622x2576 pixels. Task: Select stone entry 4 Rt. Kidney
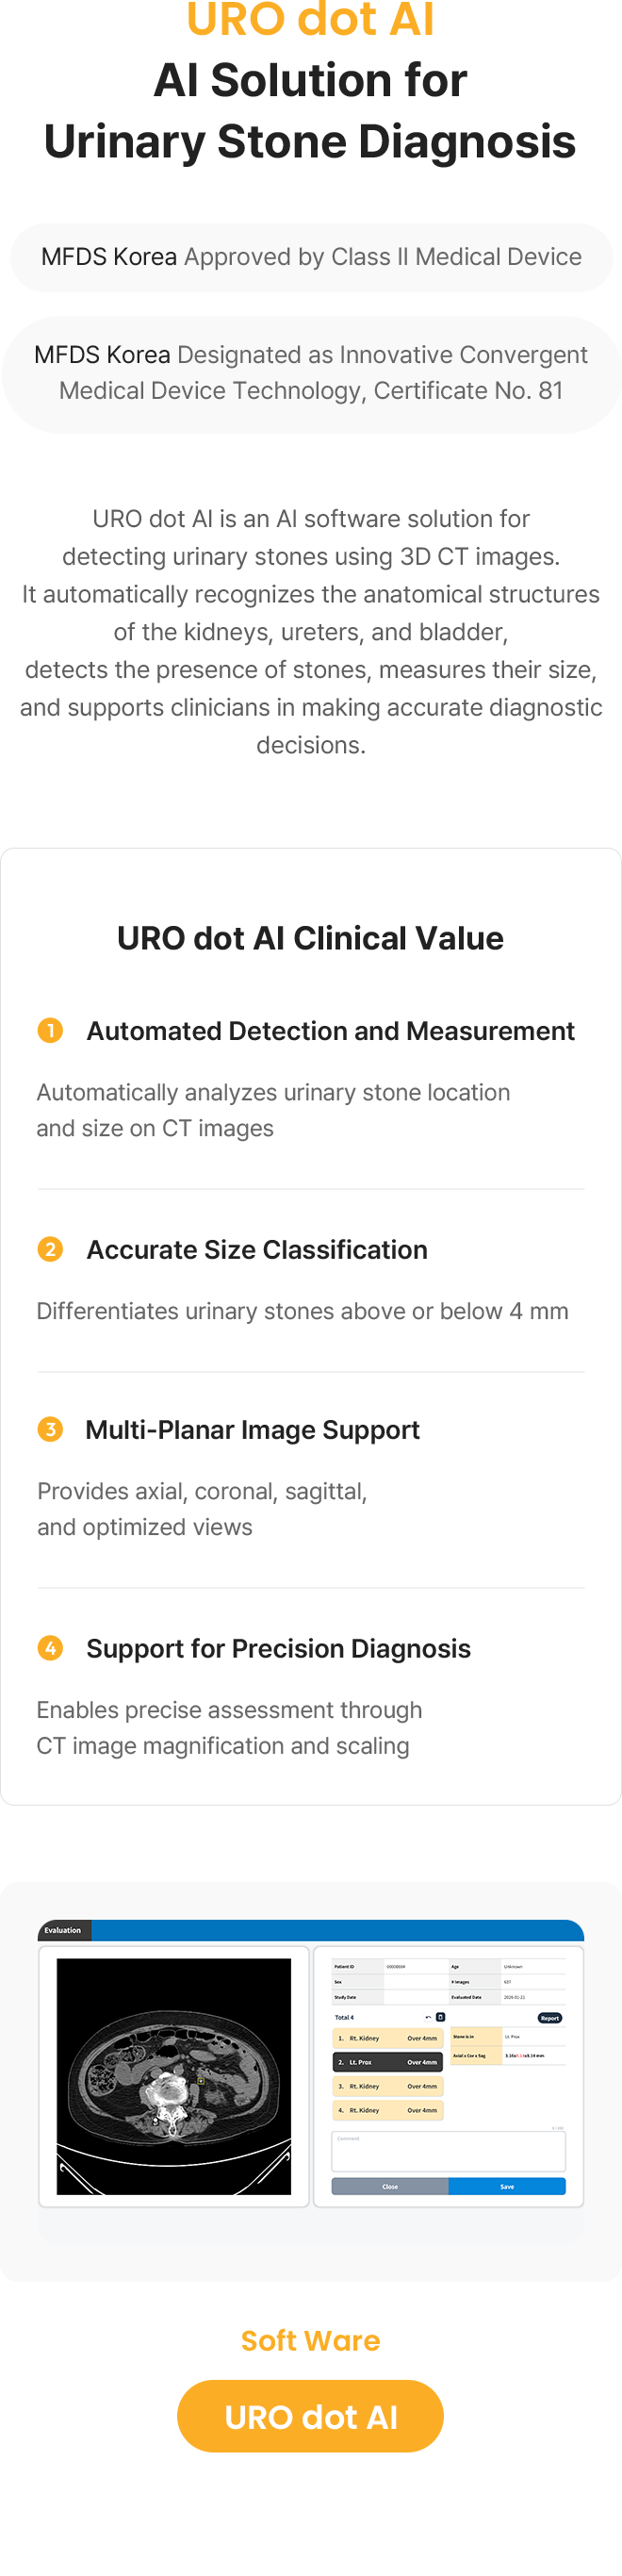387,2110
